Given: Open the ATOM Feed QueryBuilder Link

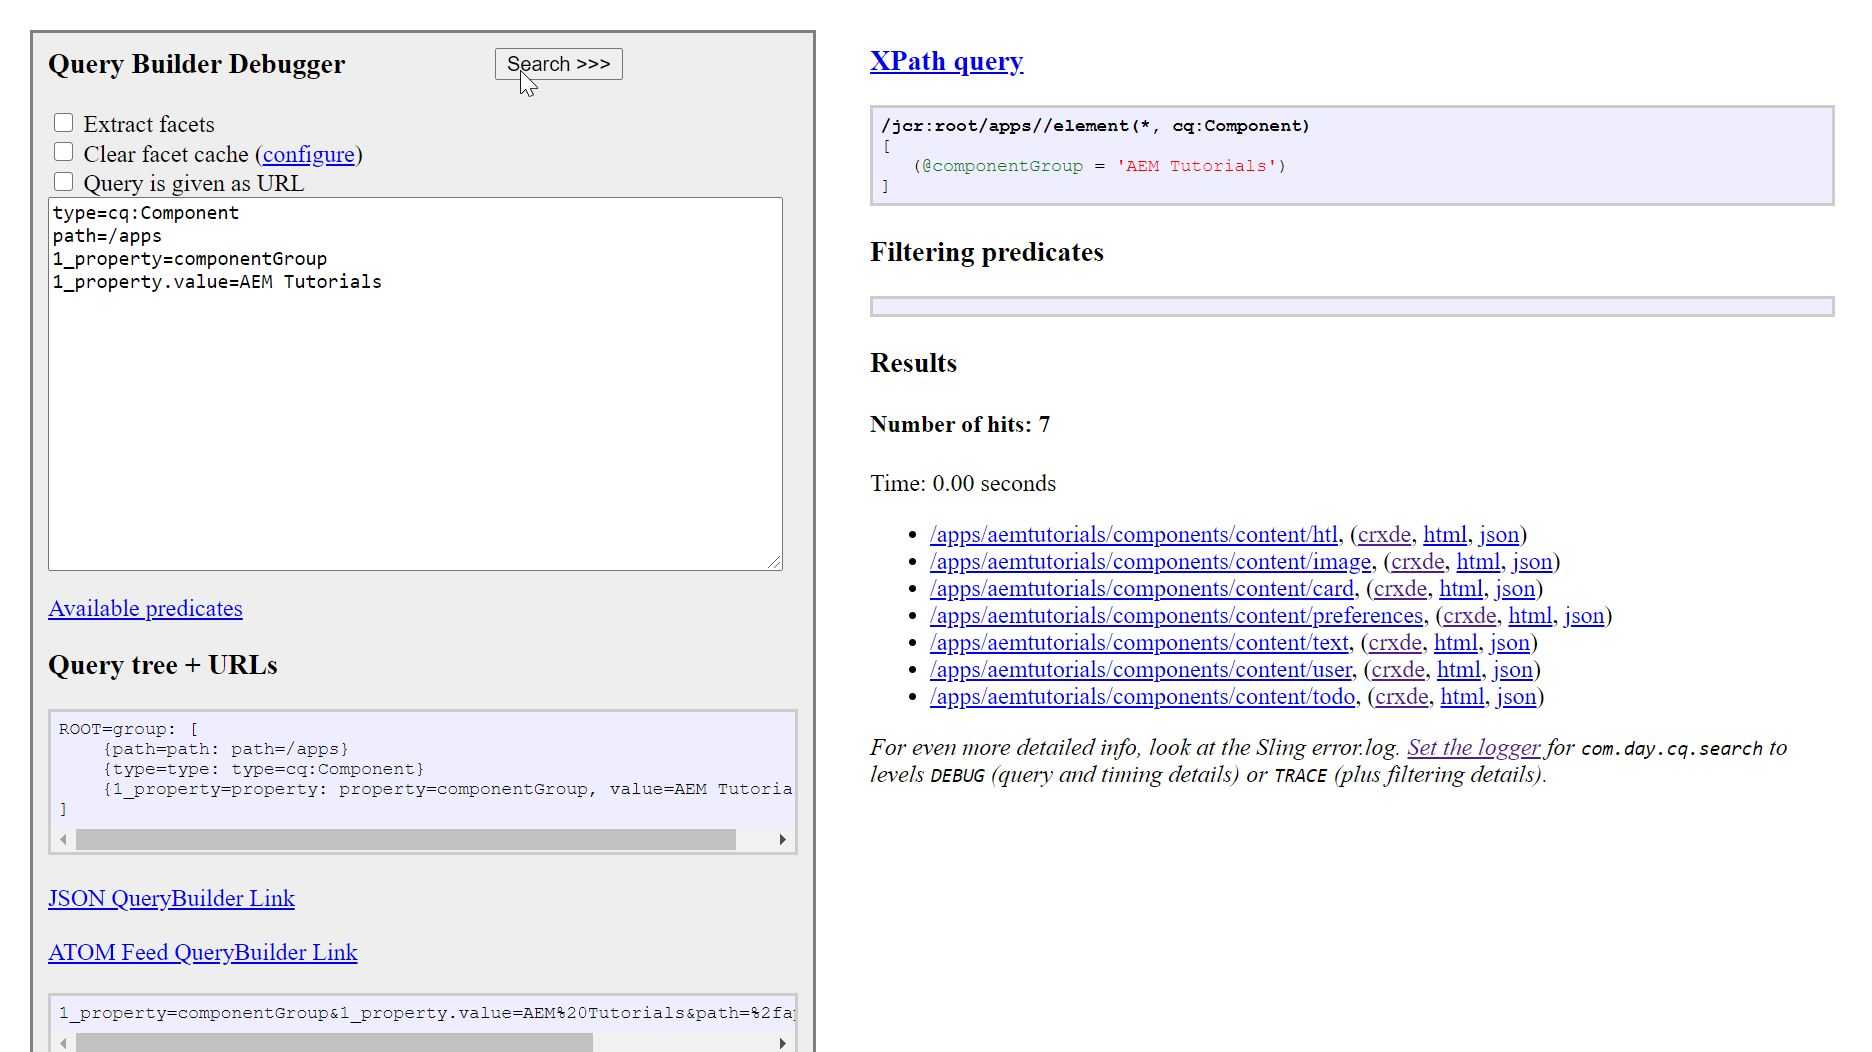Looking at the screenshot, I should [202, 952].
